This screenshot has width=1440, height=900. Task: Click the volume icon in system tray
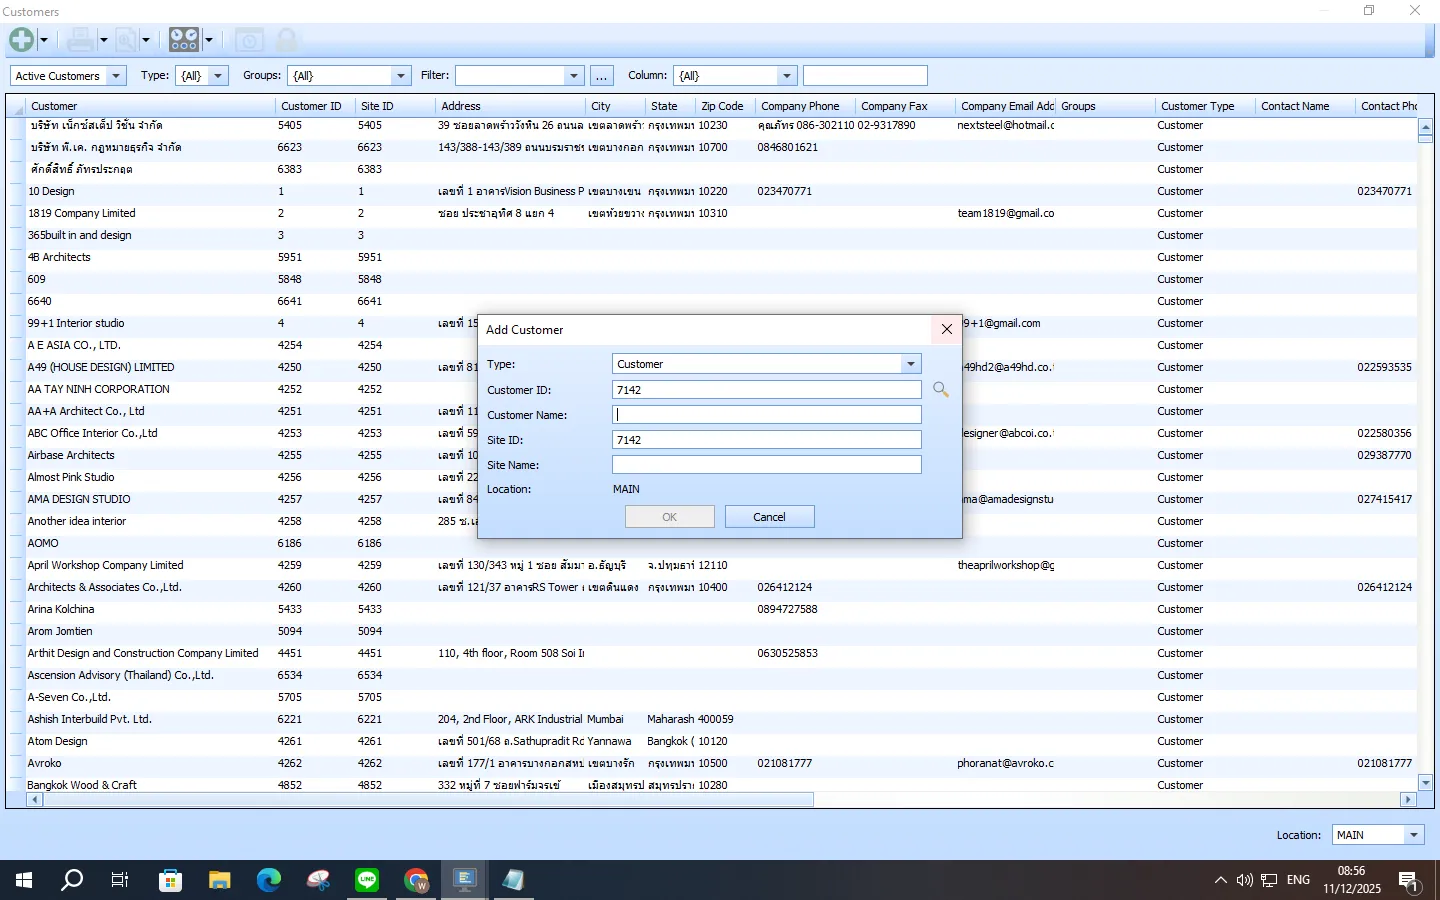tap(1244, 880)
